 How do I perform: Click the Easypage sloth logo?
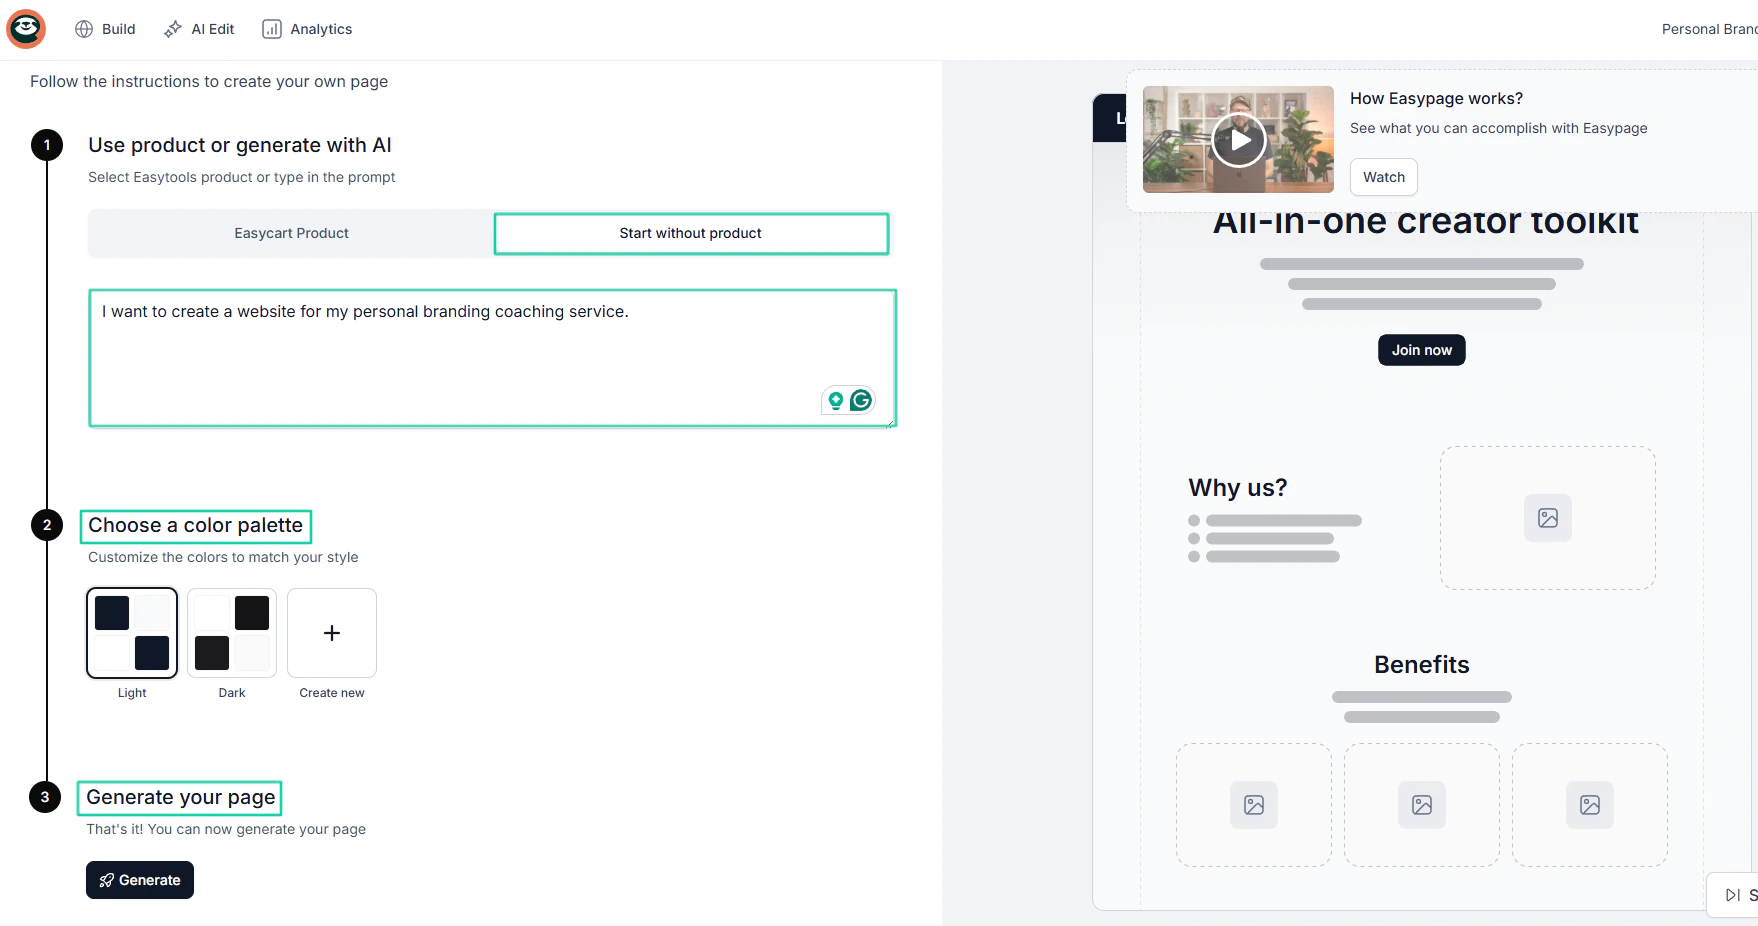pyautogui.click(x=26, y=29)
